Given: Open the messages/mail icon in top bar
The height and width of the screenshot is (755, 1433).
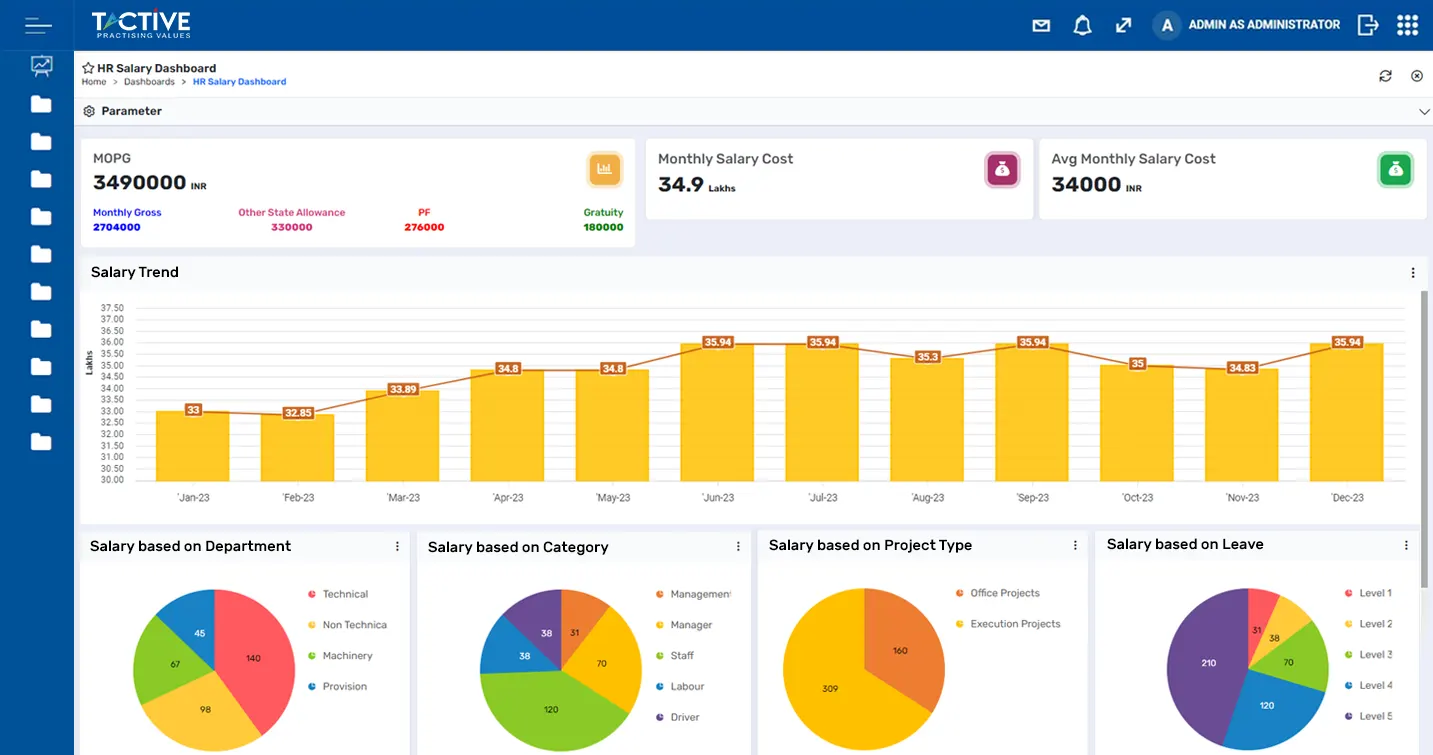Looking at the screenshot, I should [1040, 24].
